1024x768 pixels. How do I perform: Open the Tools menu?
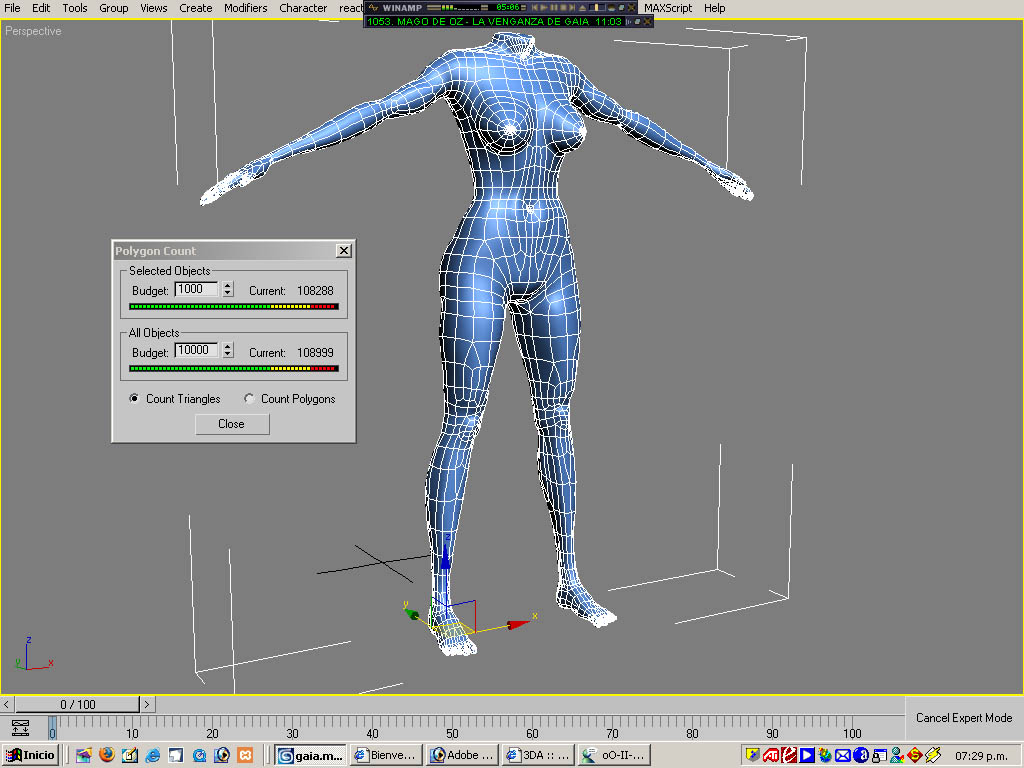(74, 8)
